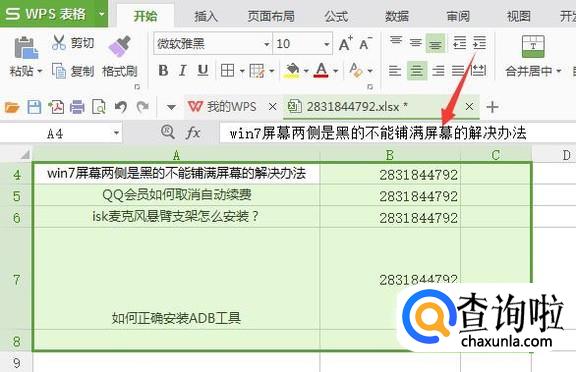576x372 pixels.
Task: Open the Name Box dropdown next to A4
Action: point(116,133)
